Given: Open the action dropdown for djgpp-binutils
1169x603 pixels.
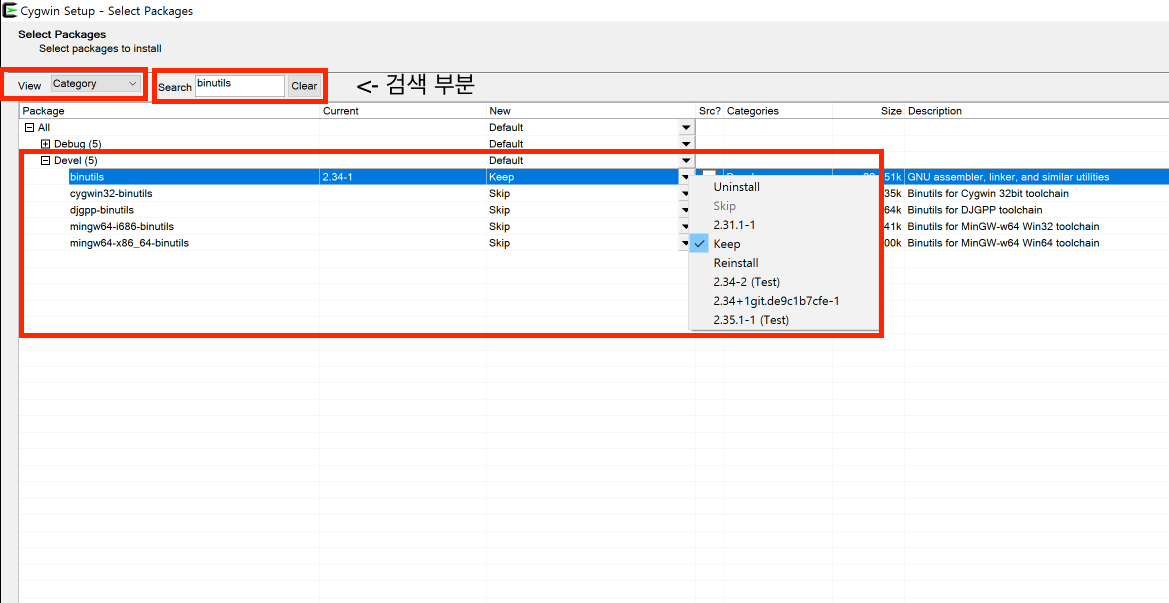Looking at the screenshot, I should 684,210.
